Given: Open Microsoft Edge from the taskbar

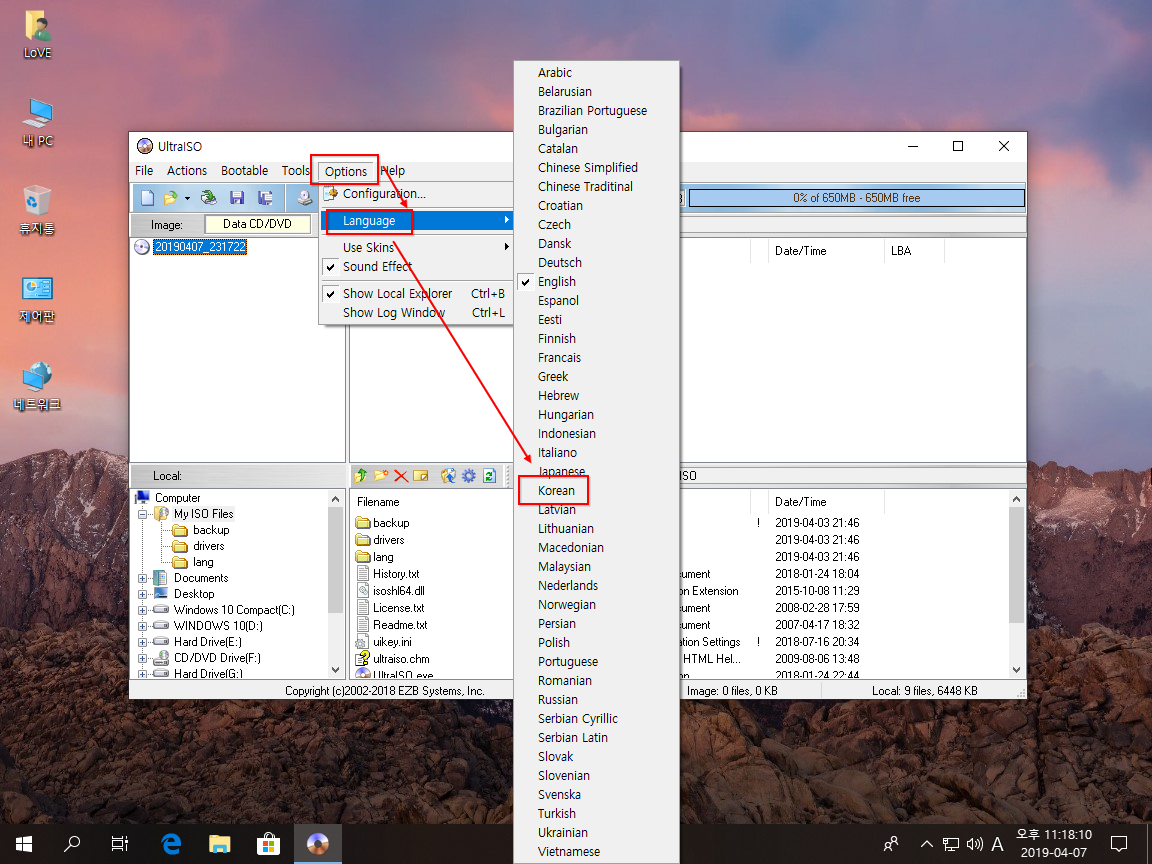Looking at the screenshot, I should (170, 843).
